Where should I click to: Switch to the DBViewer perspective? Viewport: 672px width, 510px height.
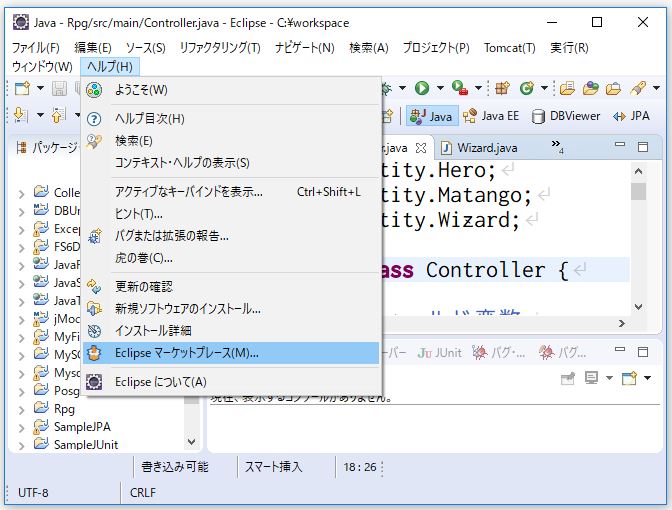(566, 116)
